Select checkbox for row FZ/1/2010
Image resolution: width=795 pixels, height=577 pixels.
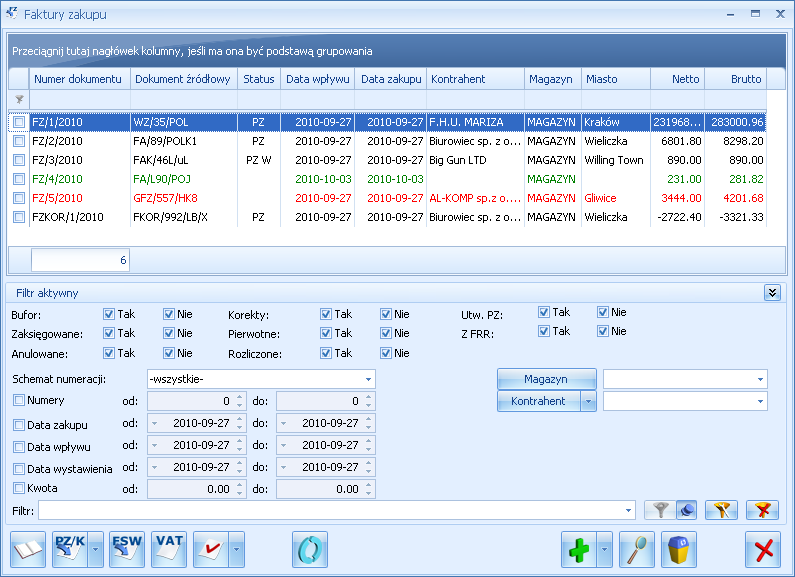[x=19, y=122]
